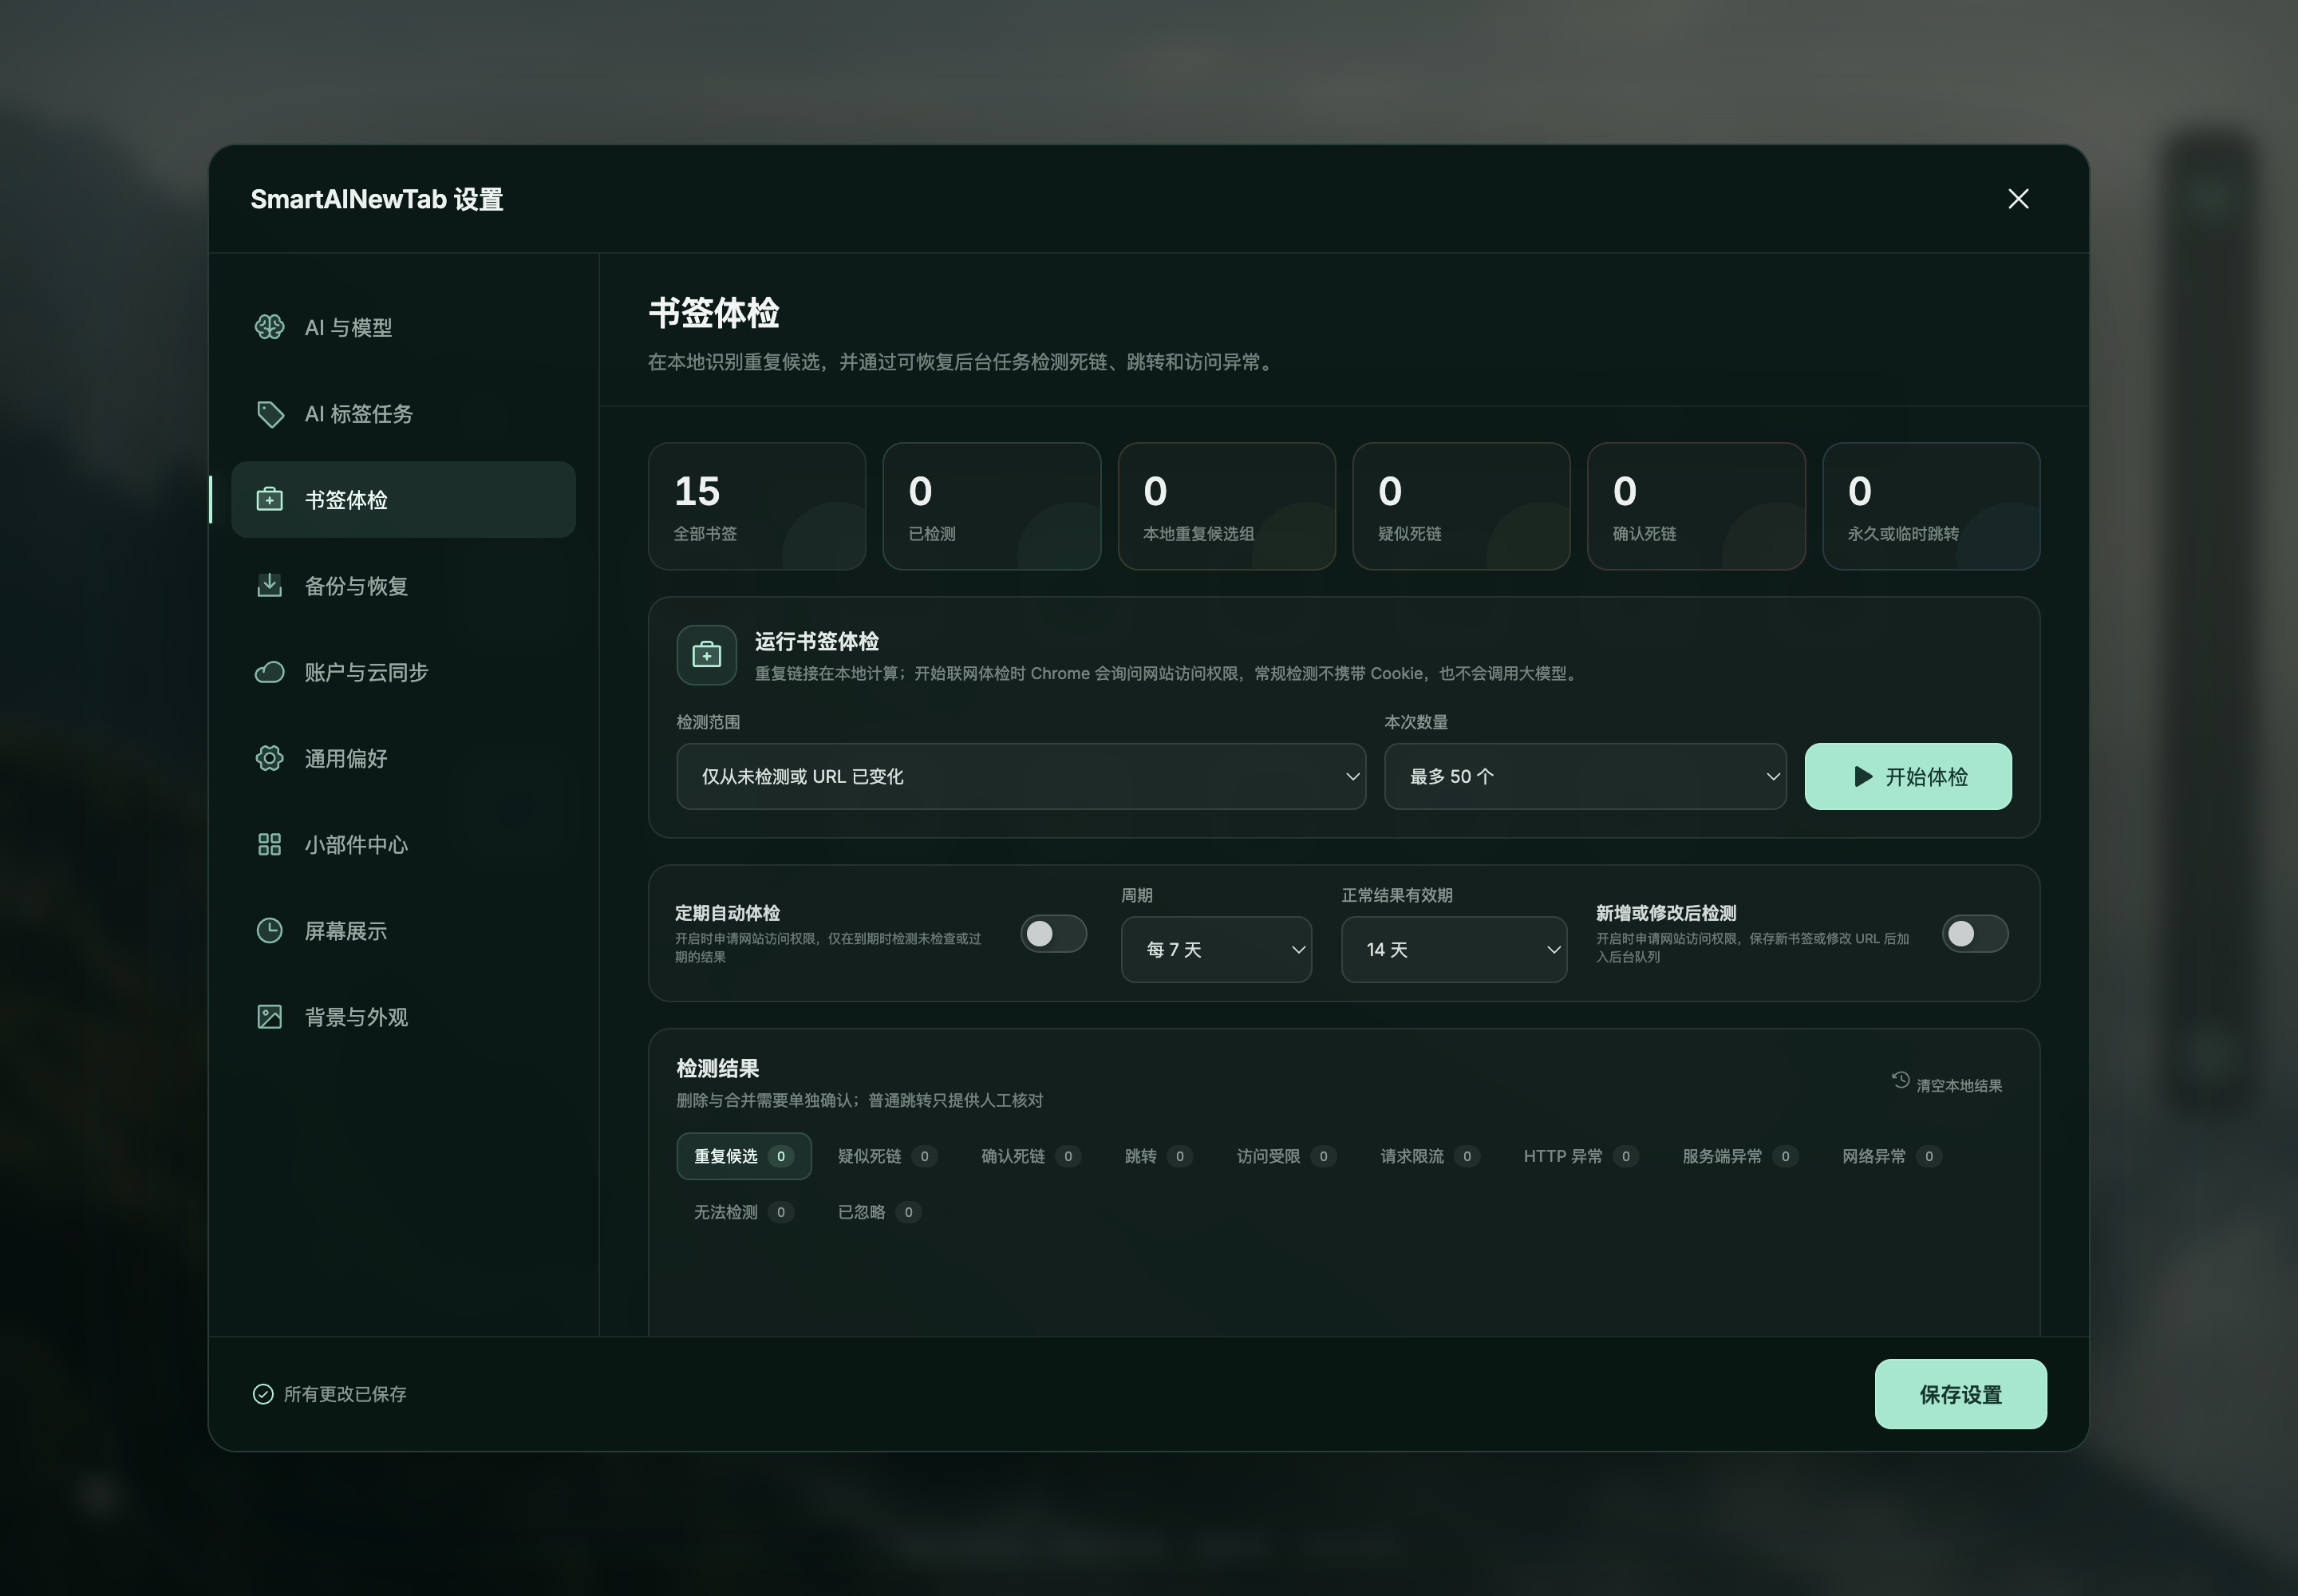This screenshot has width=2298, height=1596.
Task: Click the 书签体检 page heading
Action: click(x=714, y=313)
